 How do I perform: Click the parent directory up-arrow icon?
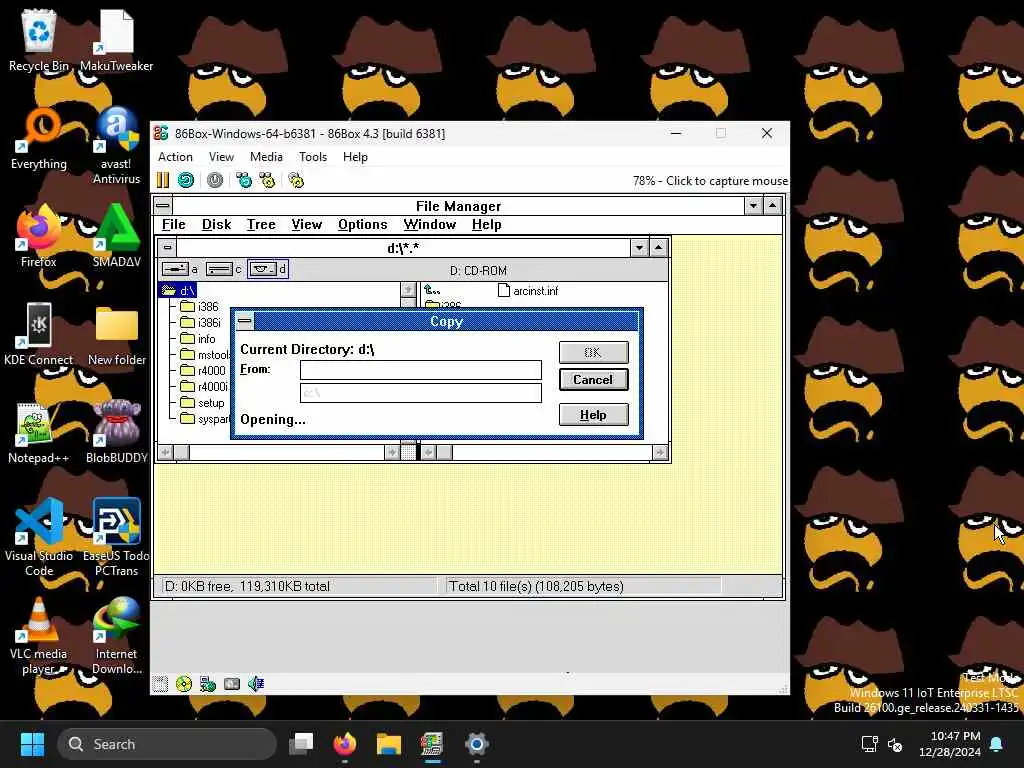(432, 291)
